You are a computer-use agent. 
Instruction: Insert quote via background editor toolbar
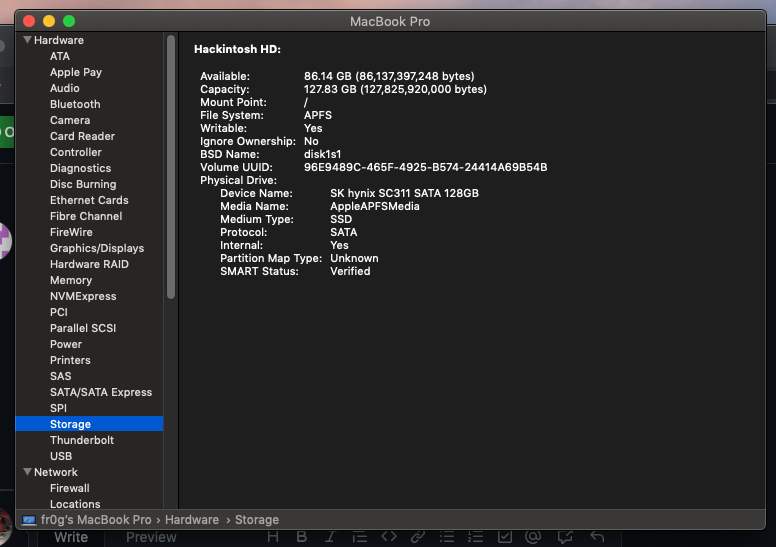click(359, 537)
